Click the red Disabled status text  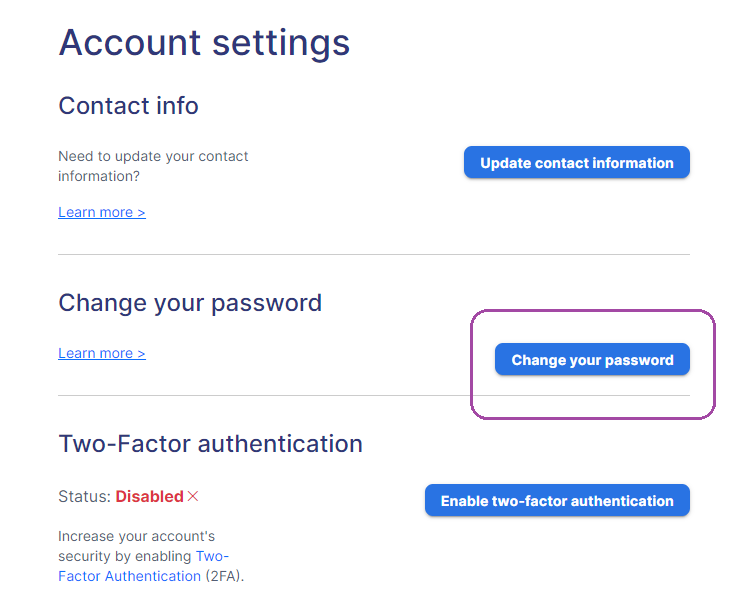pos(149,496)
